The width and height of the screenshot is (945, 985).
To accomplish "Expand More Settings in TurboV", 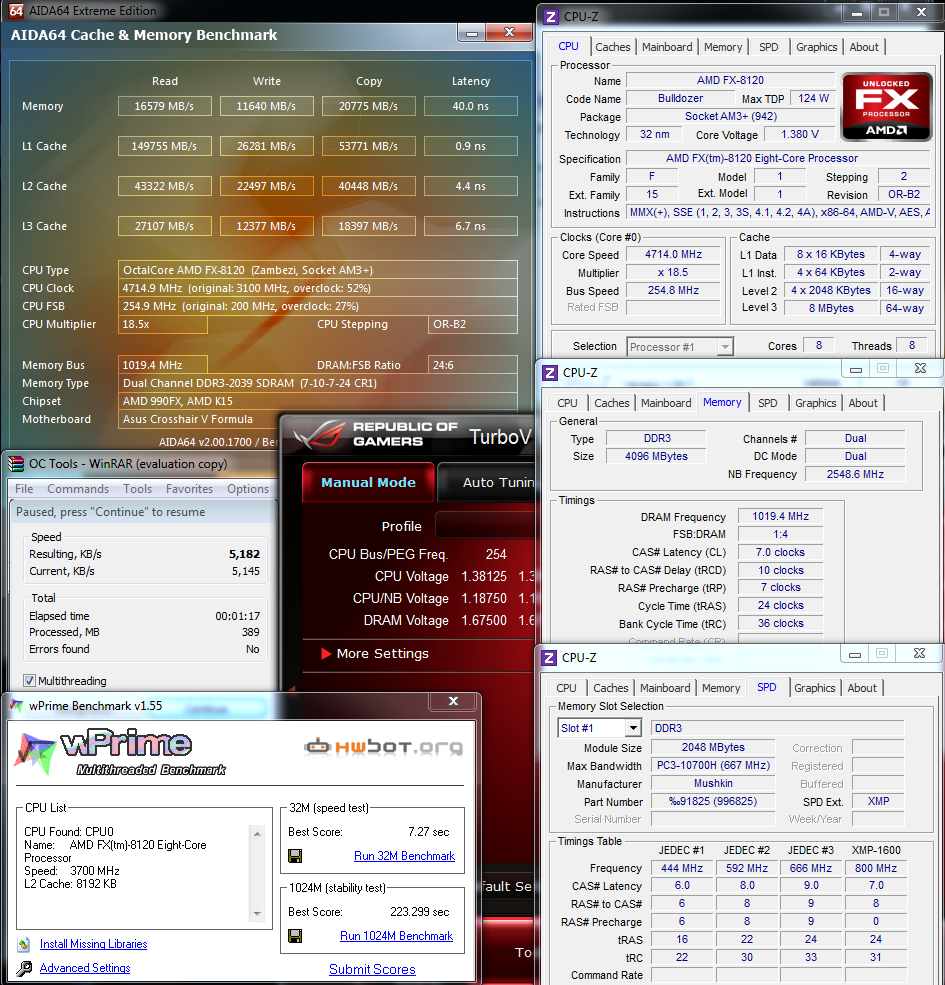I will (374, 653).
